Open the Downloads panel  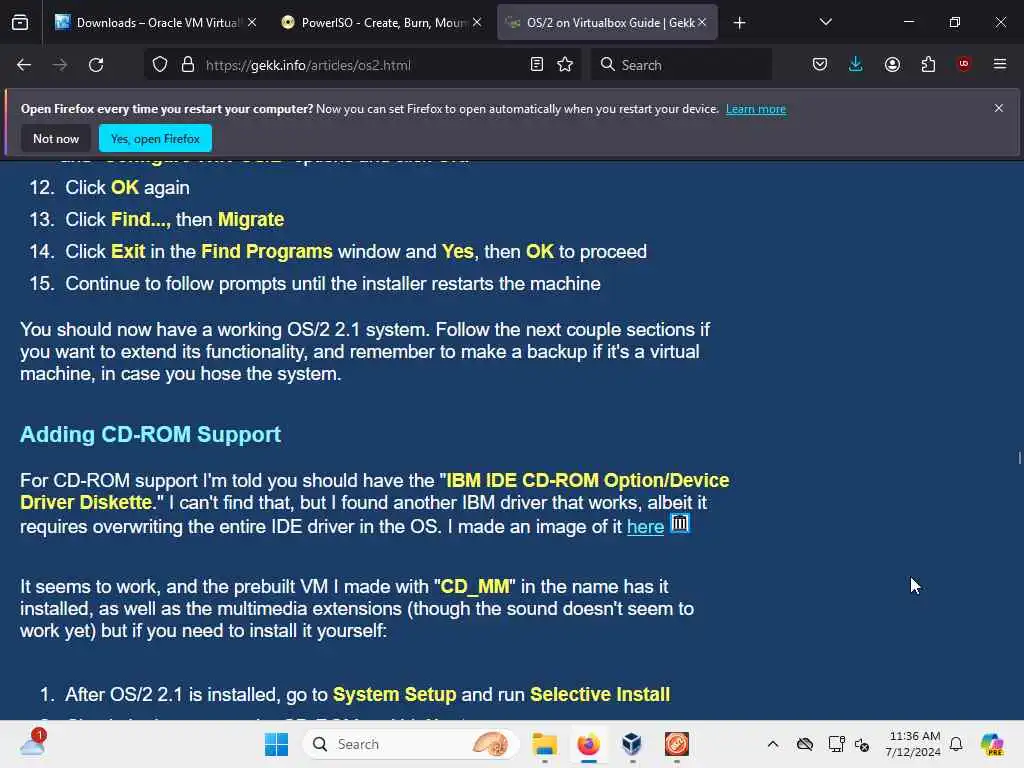click(856, 65)
